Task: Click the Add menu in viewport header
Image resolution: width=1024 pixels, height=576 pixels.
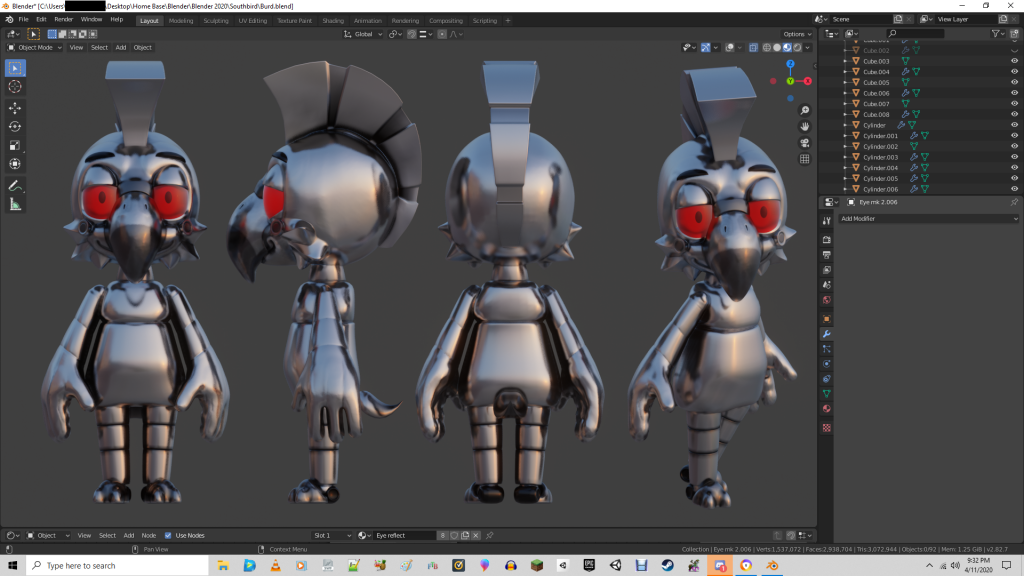Action: pyautogui.click(x=121, y=47)
